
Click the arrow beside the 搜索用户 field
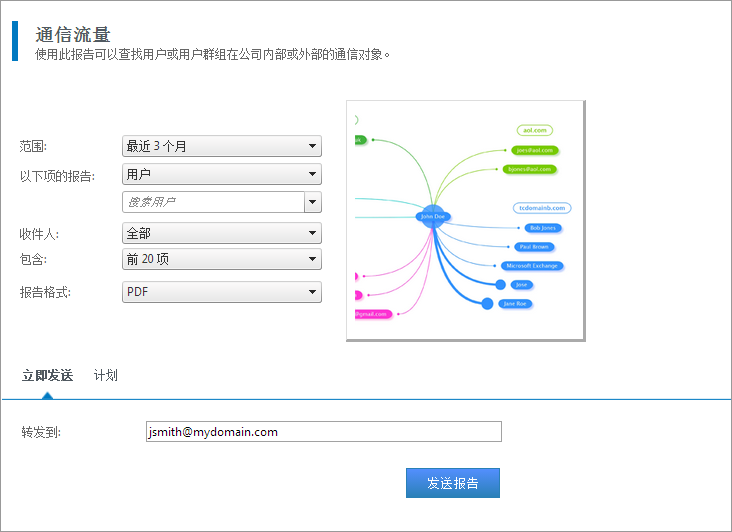313,202
